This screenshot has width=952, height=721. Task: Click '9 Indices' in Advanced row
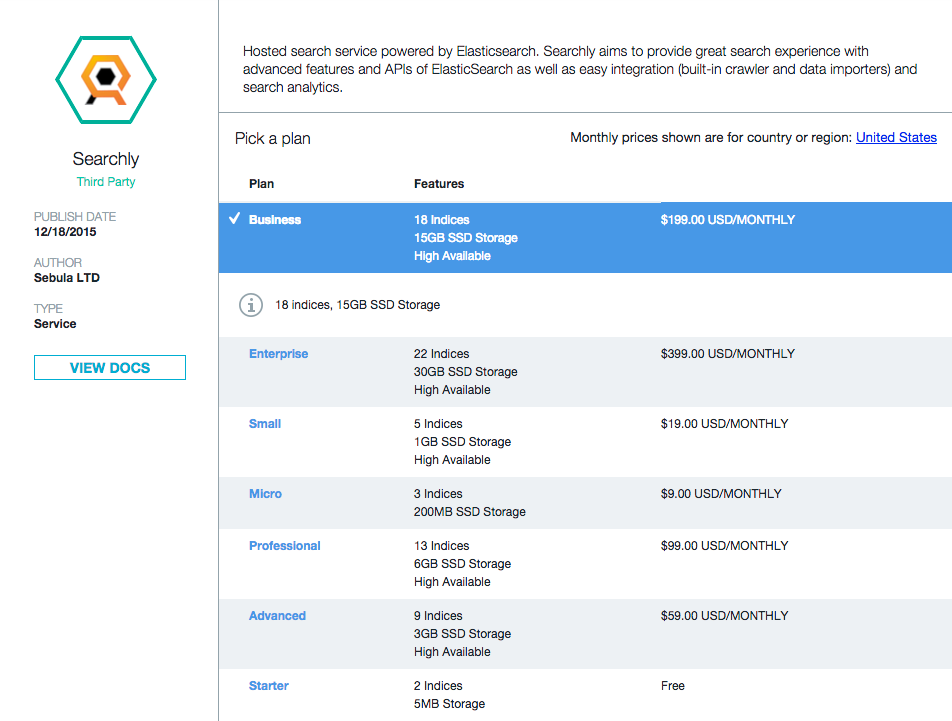pos(438,616)
